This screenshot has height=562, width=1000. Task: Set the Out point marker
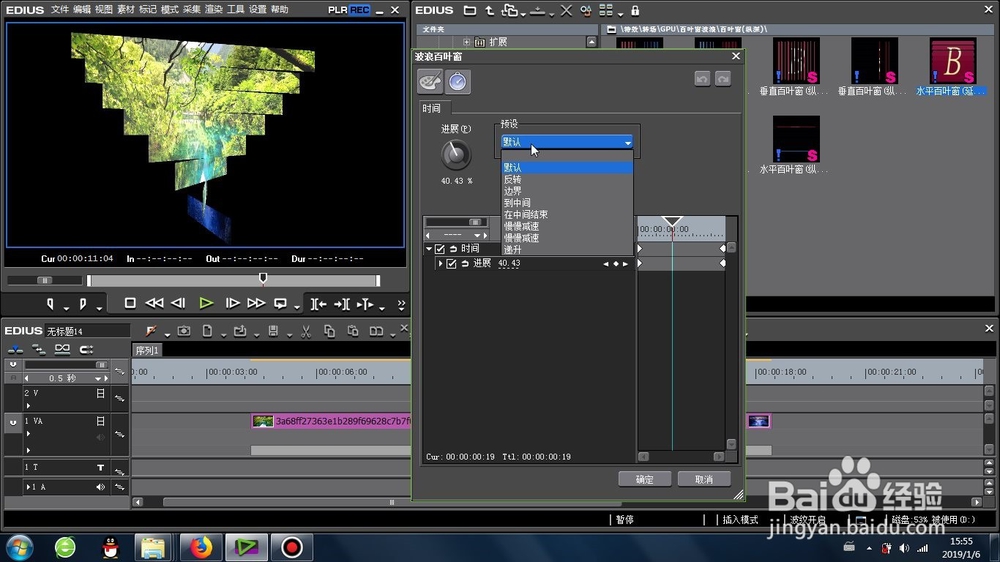click(x=83, y=304)
